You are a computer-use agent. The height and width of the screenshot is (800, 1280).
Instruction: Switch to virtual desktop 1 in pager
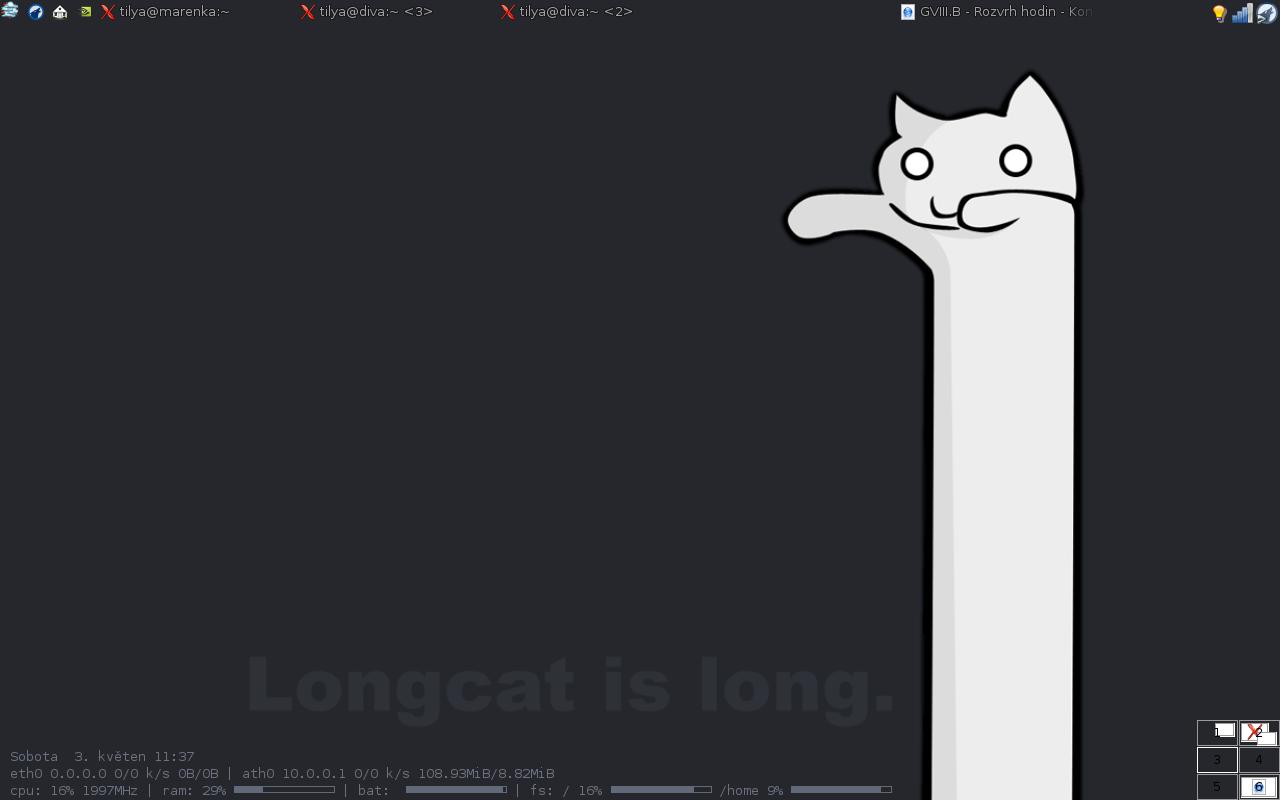pyautogui.click(x=1217, y=732)
